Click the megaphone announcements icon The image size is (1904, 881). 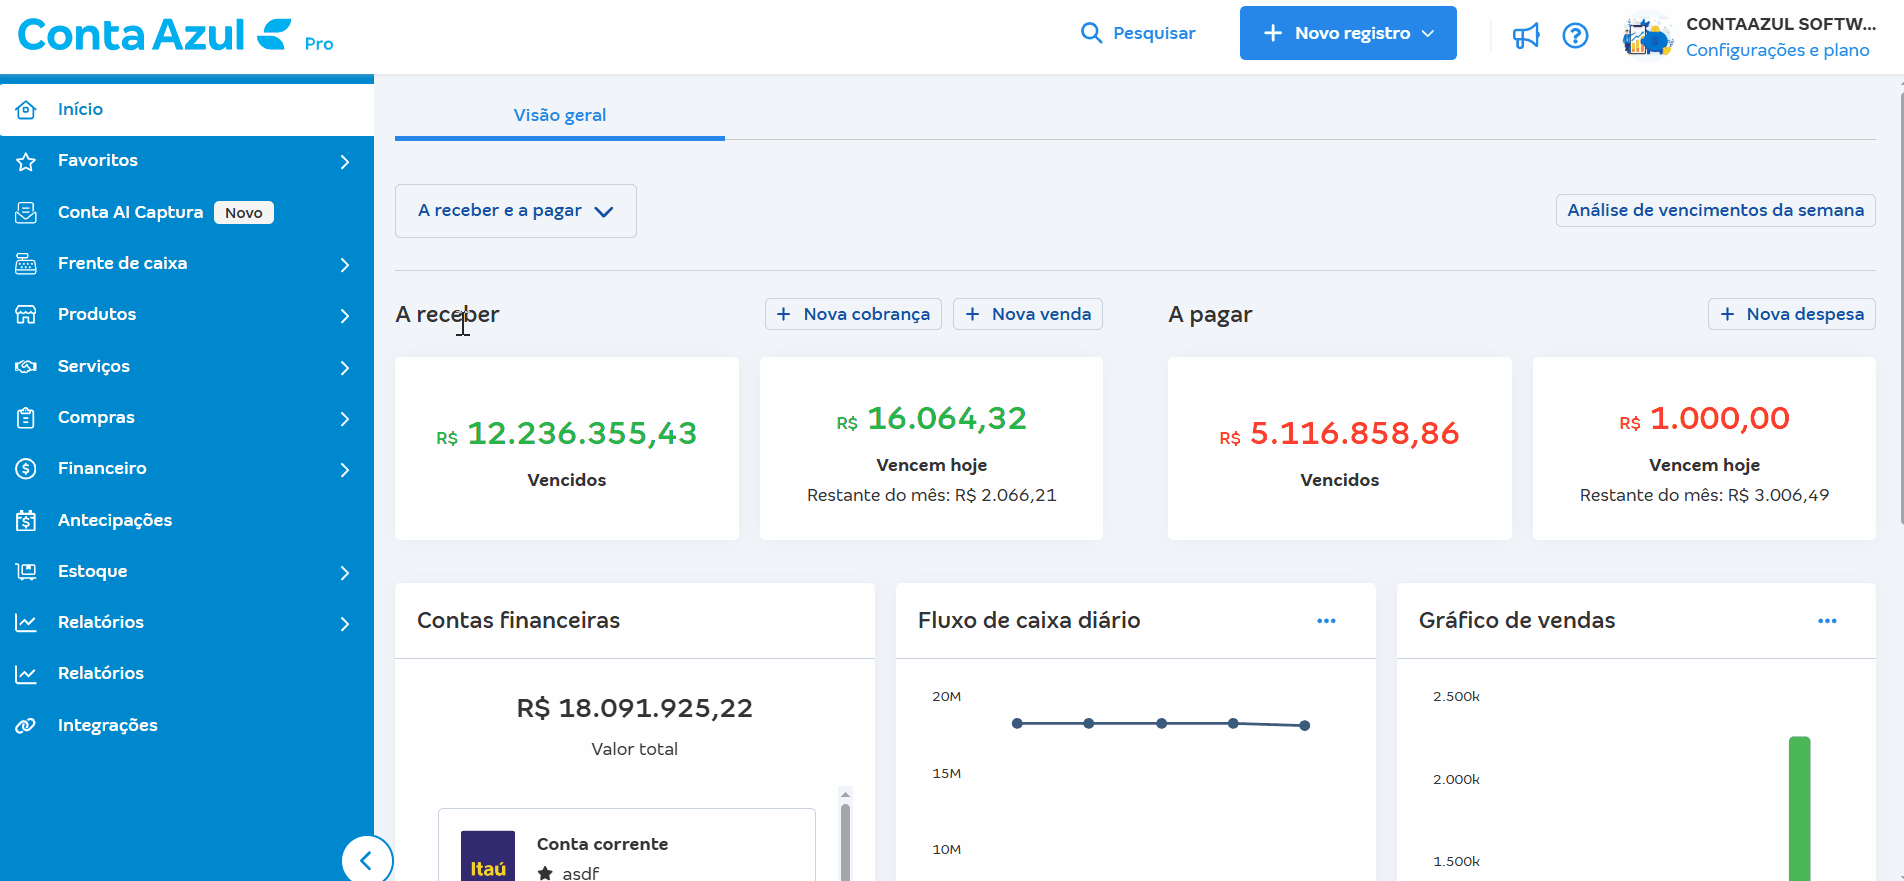point(1525,36)
